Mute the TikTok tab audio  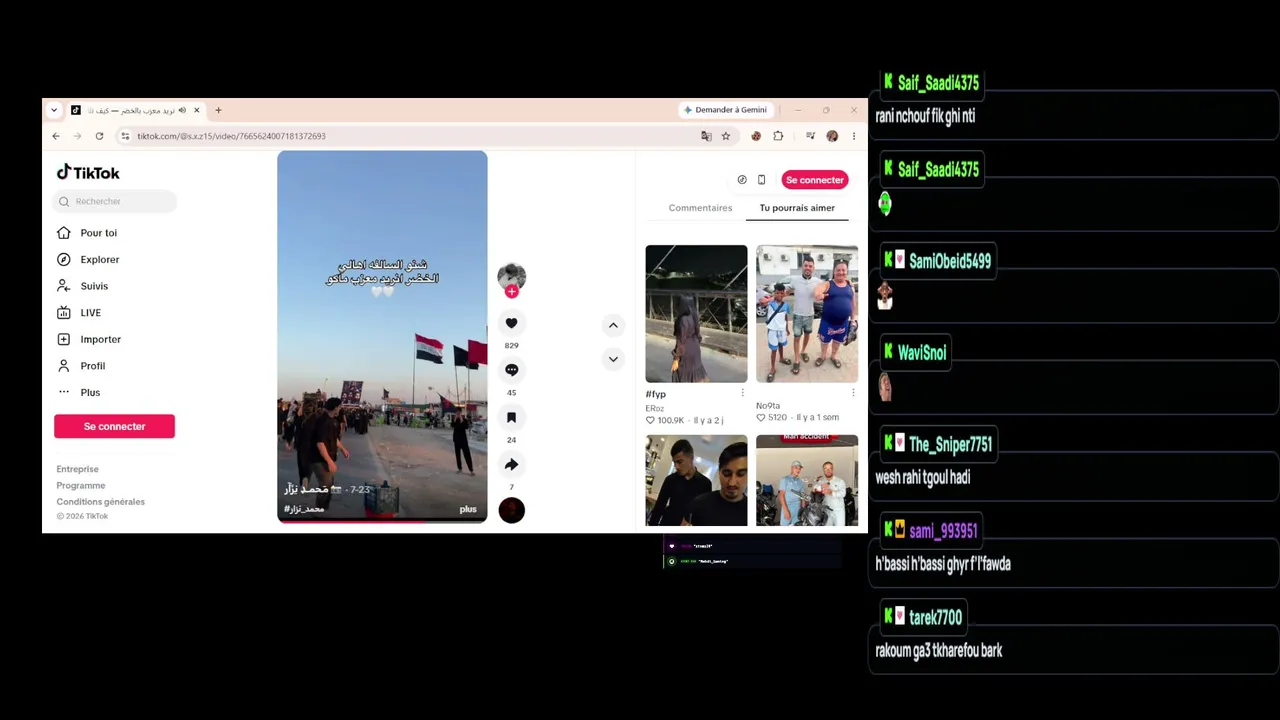(x=182, y=110)
